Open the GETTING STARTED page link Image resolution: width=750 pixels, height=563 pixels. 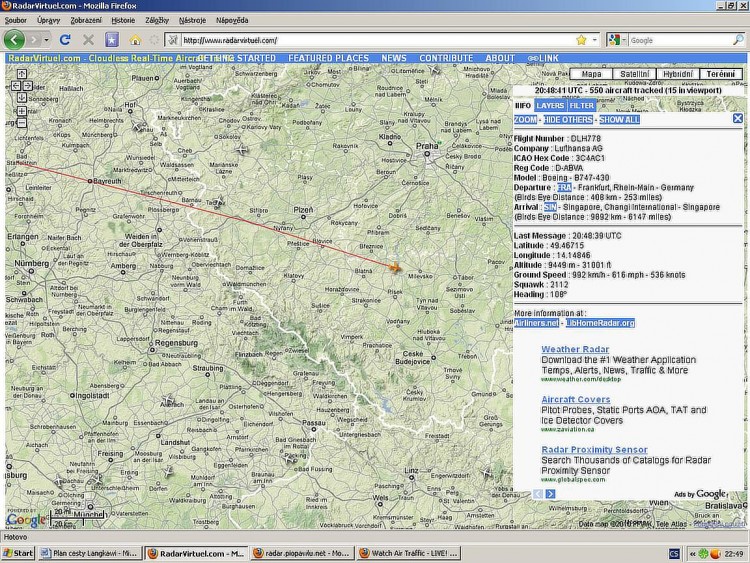(237, 58)
